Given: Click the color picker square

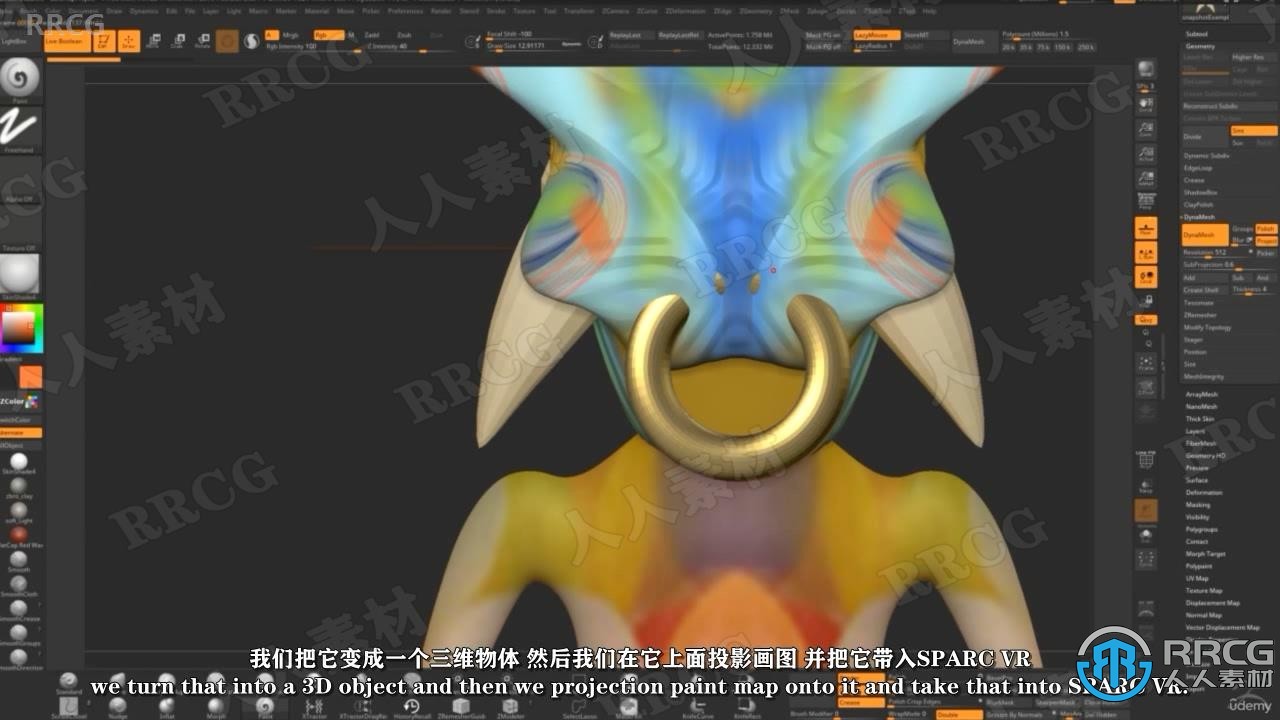Looking at the screenshot, I should tap(21, 329).
